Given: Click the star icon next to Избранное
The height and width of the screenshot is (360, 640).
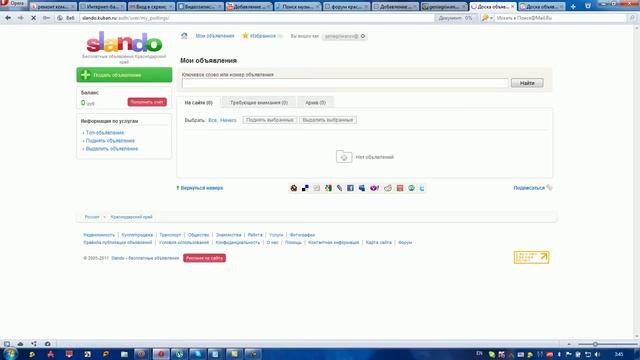Looking at the screenshot, I should point(245,36).
